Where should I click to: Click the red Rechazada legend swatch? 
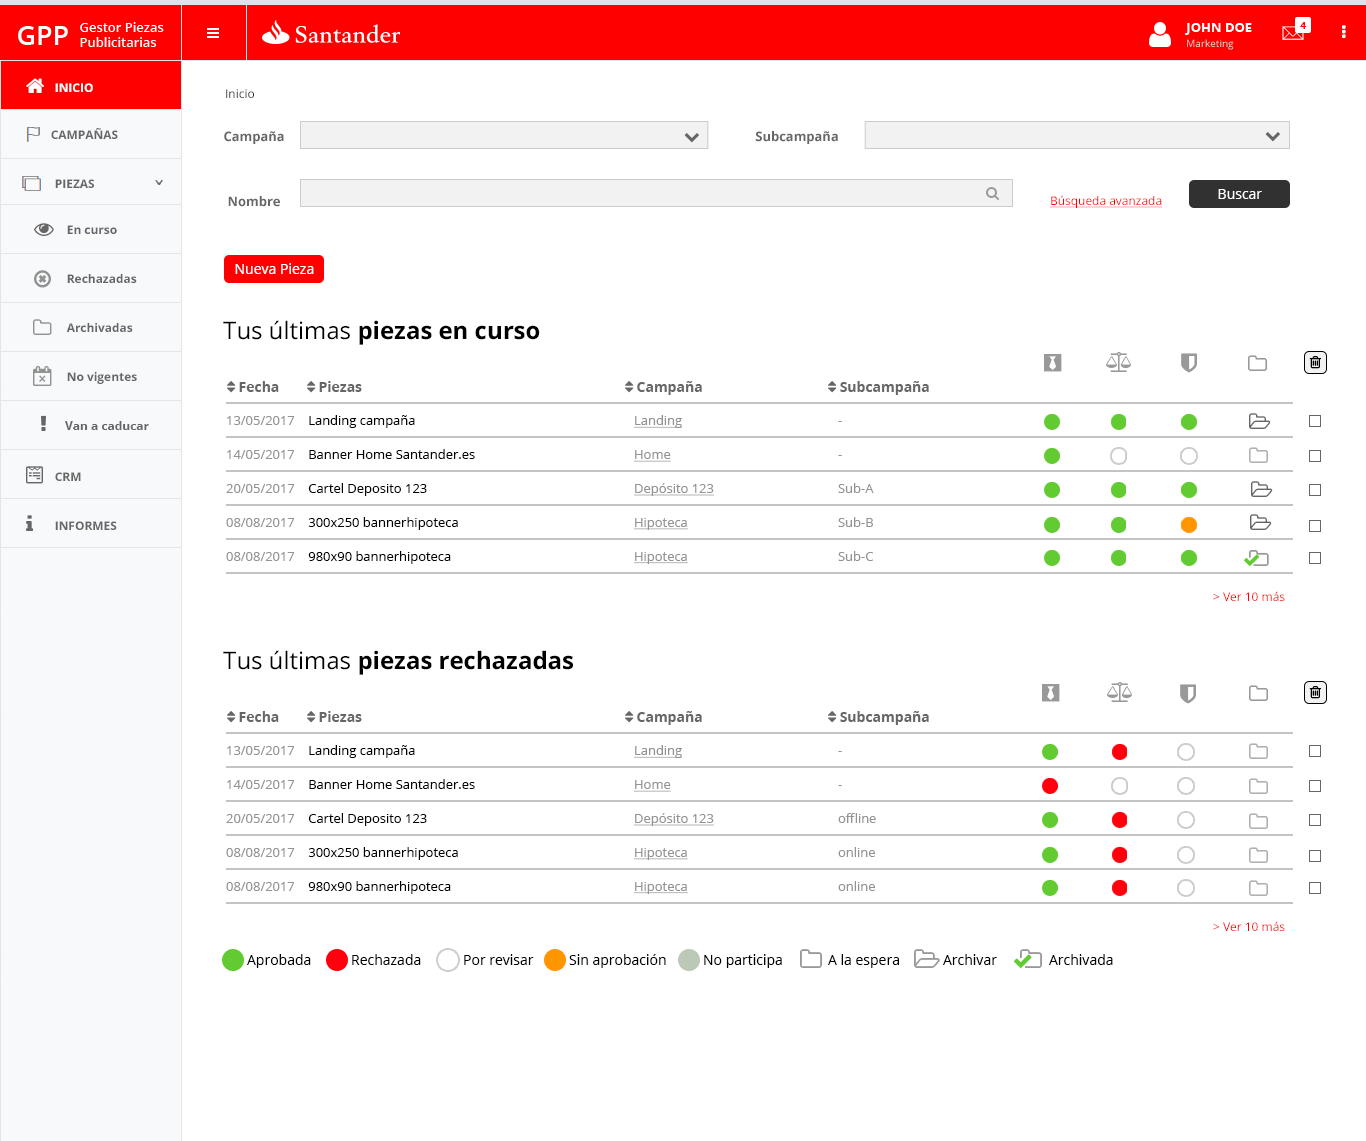point(337,960)
